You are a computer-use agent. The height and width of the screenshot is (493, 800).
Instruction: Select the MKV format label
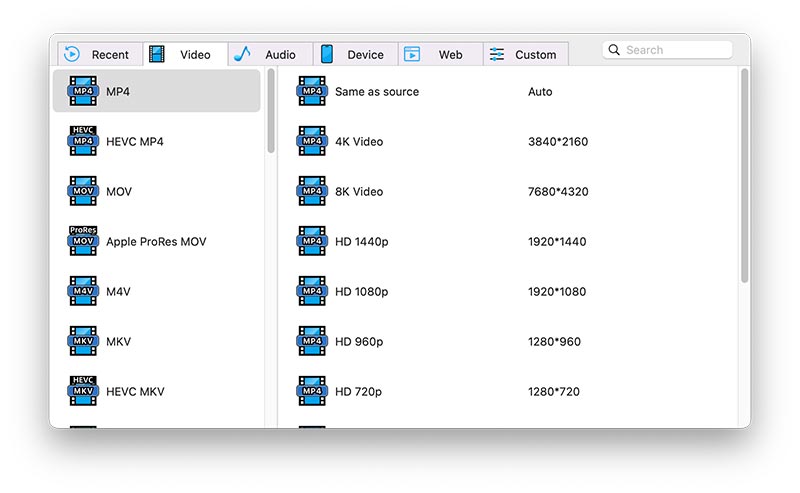point(118,341)
